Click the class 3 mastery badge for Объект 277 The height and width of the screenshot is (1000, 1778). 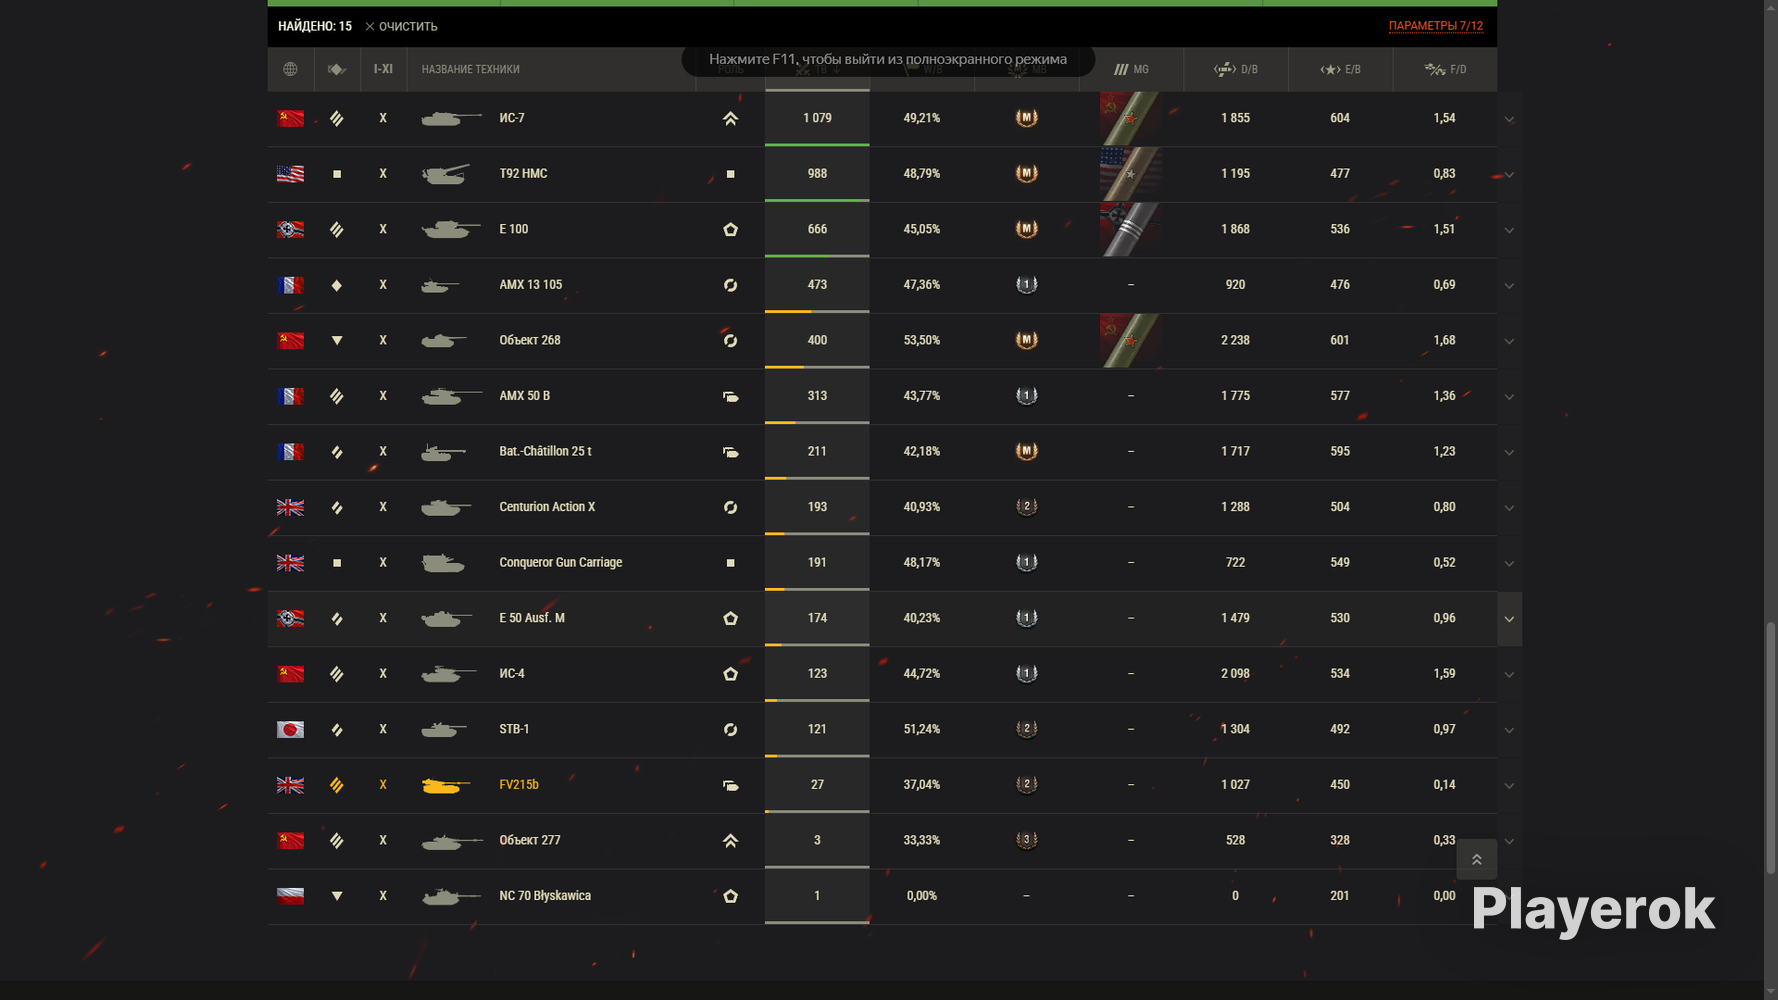[x=1026, y=840]
